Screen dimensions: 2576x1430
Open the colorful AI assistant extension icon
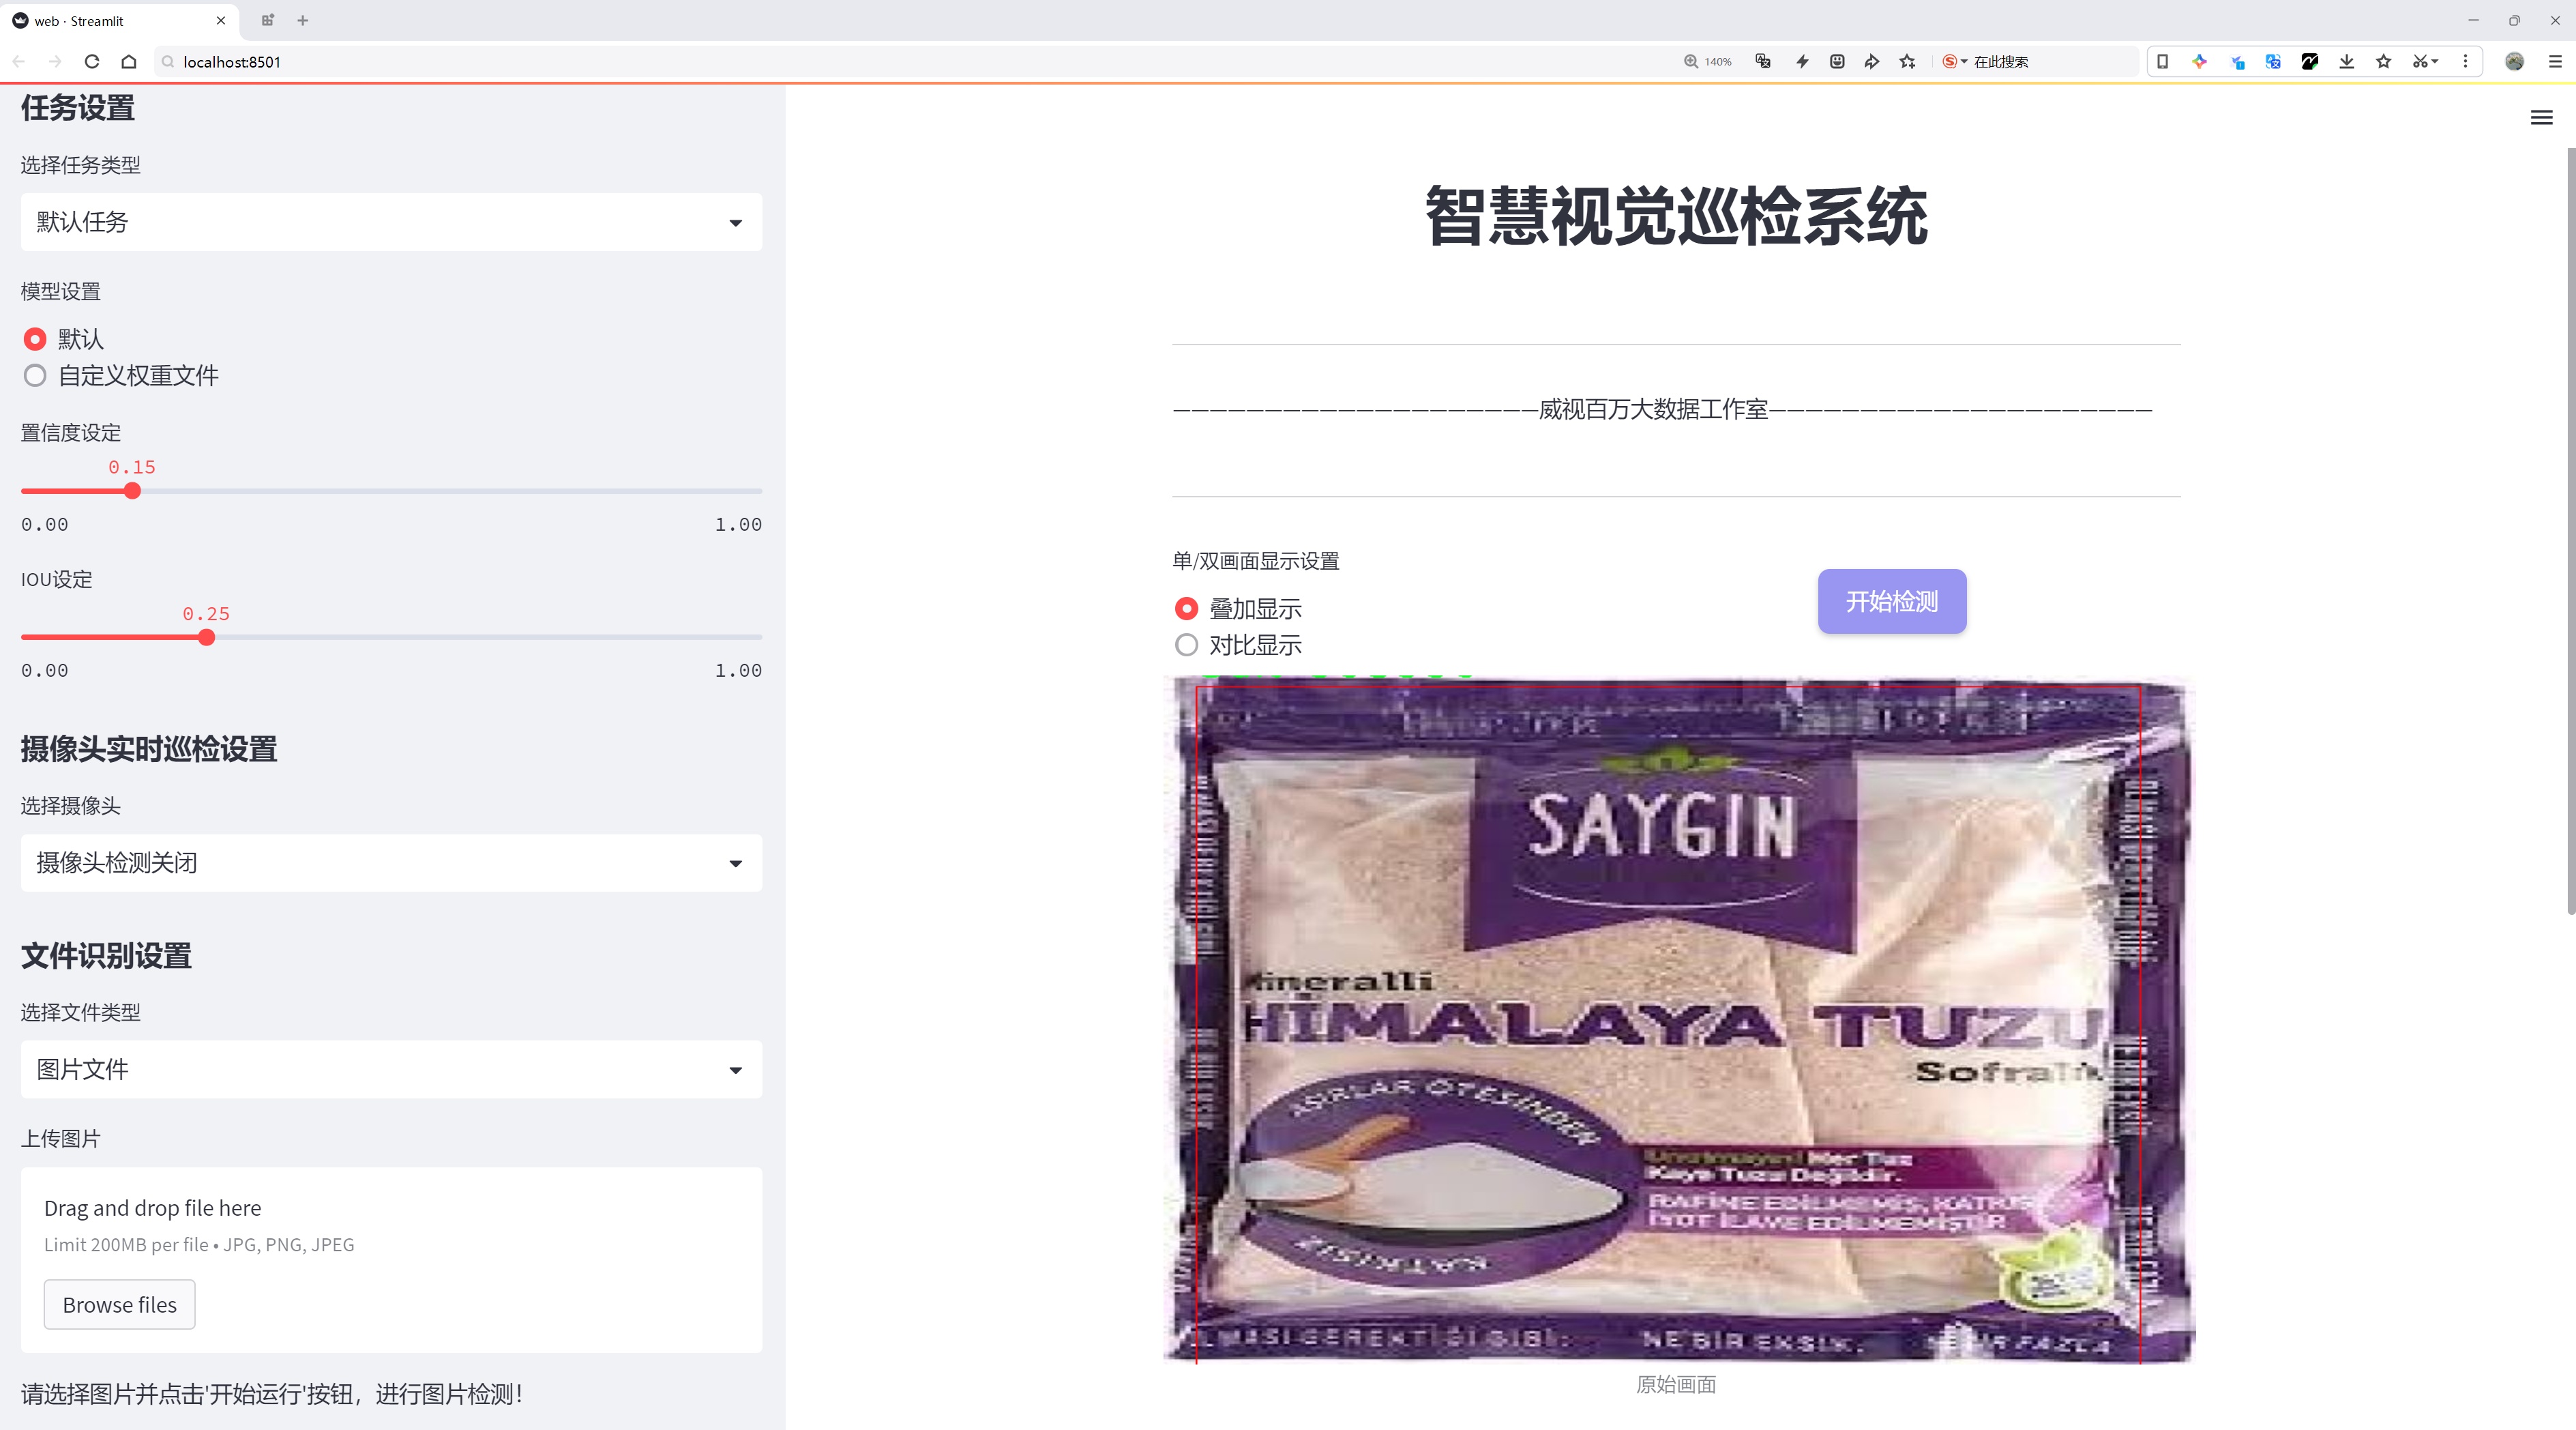2200,62
